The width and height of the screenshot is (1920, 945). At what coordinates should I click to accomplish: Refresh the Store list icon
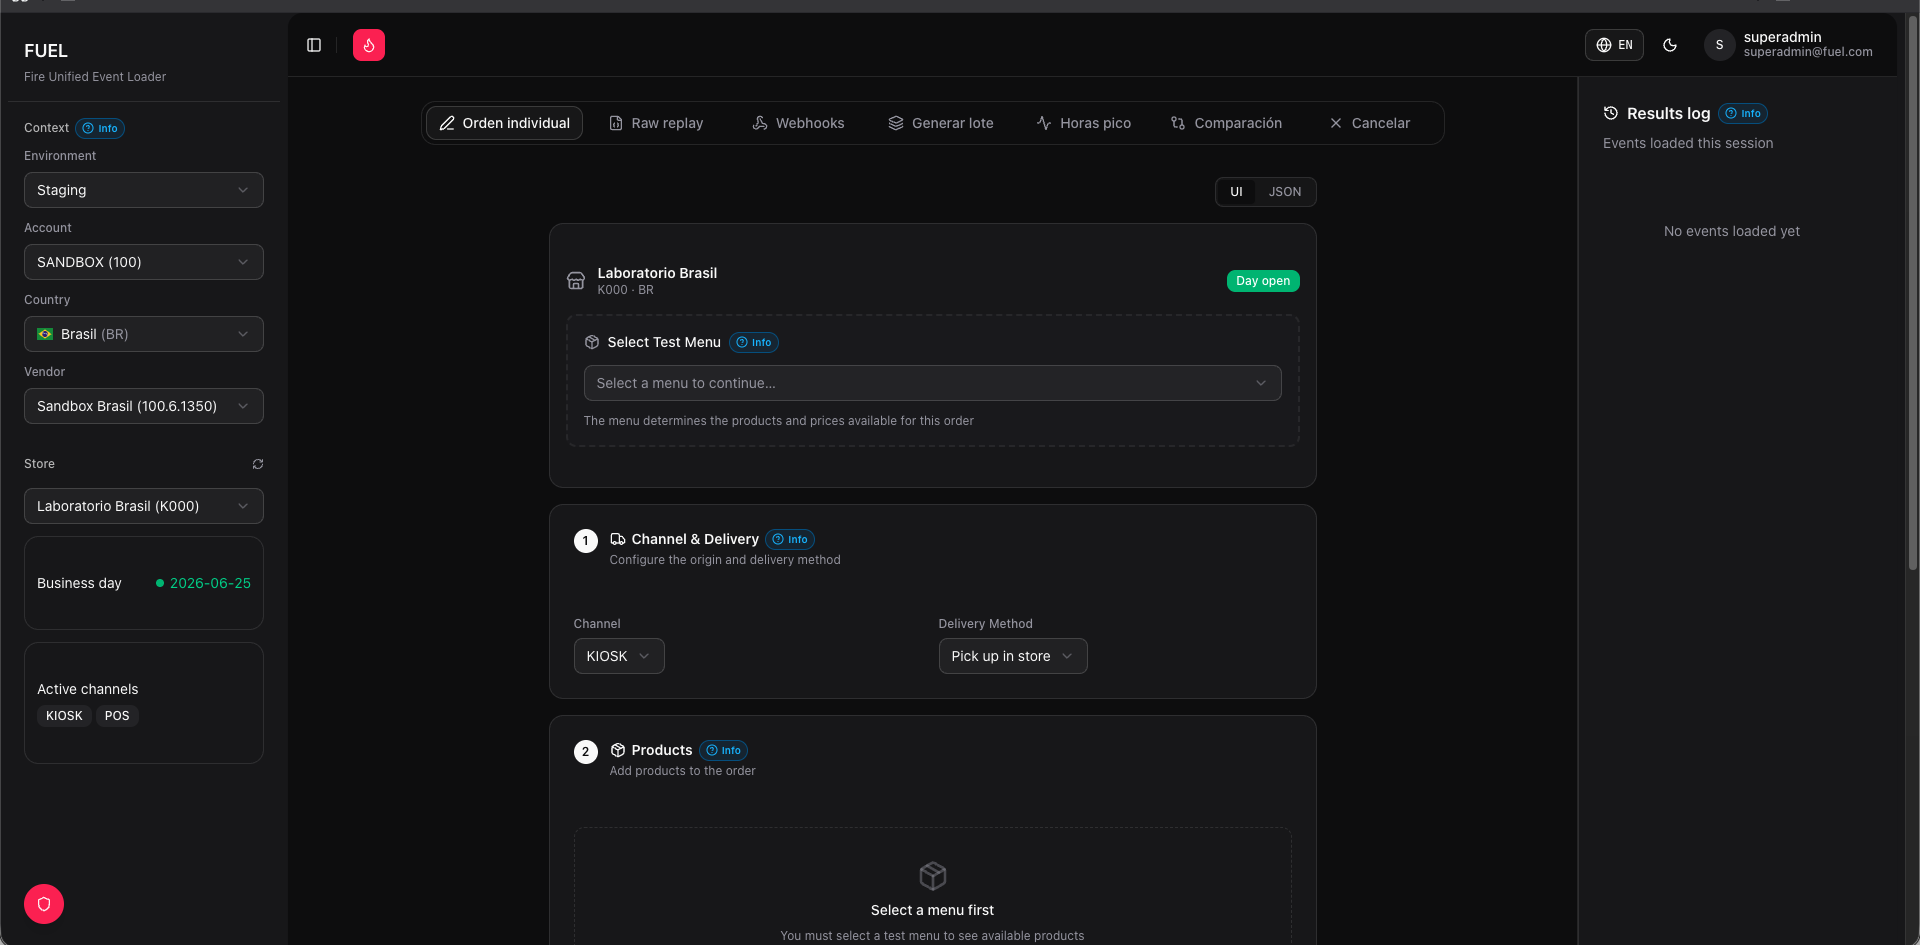pyautogui.click(x=258, y=464)
